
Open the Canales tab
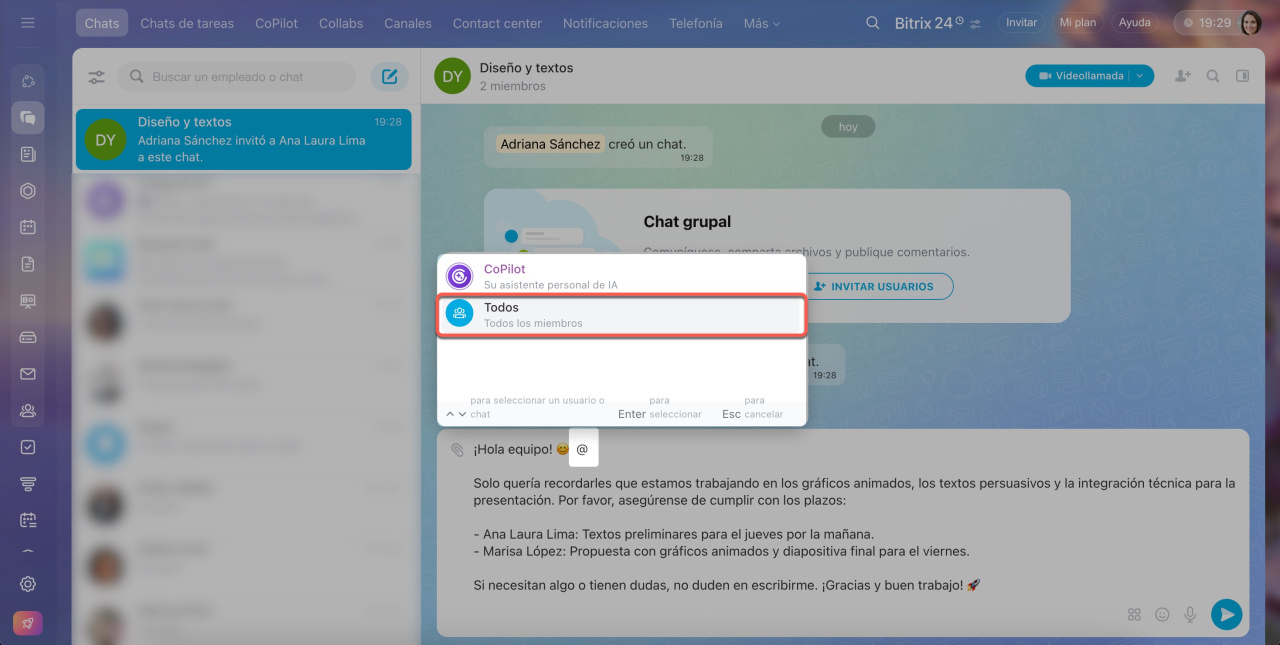(408, 23)
